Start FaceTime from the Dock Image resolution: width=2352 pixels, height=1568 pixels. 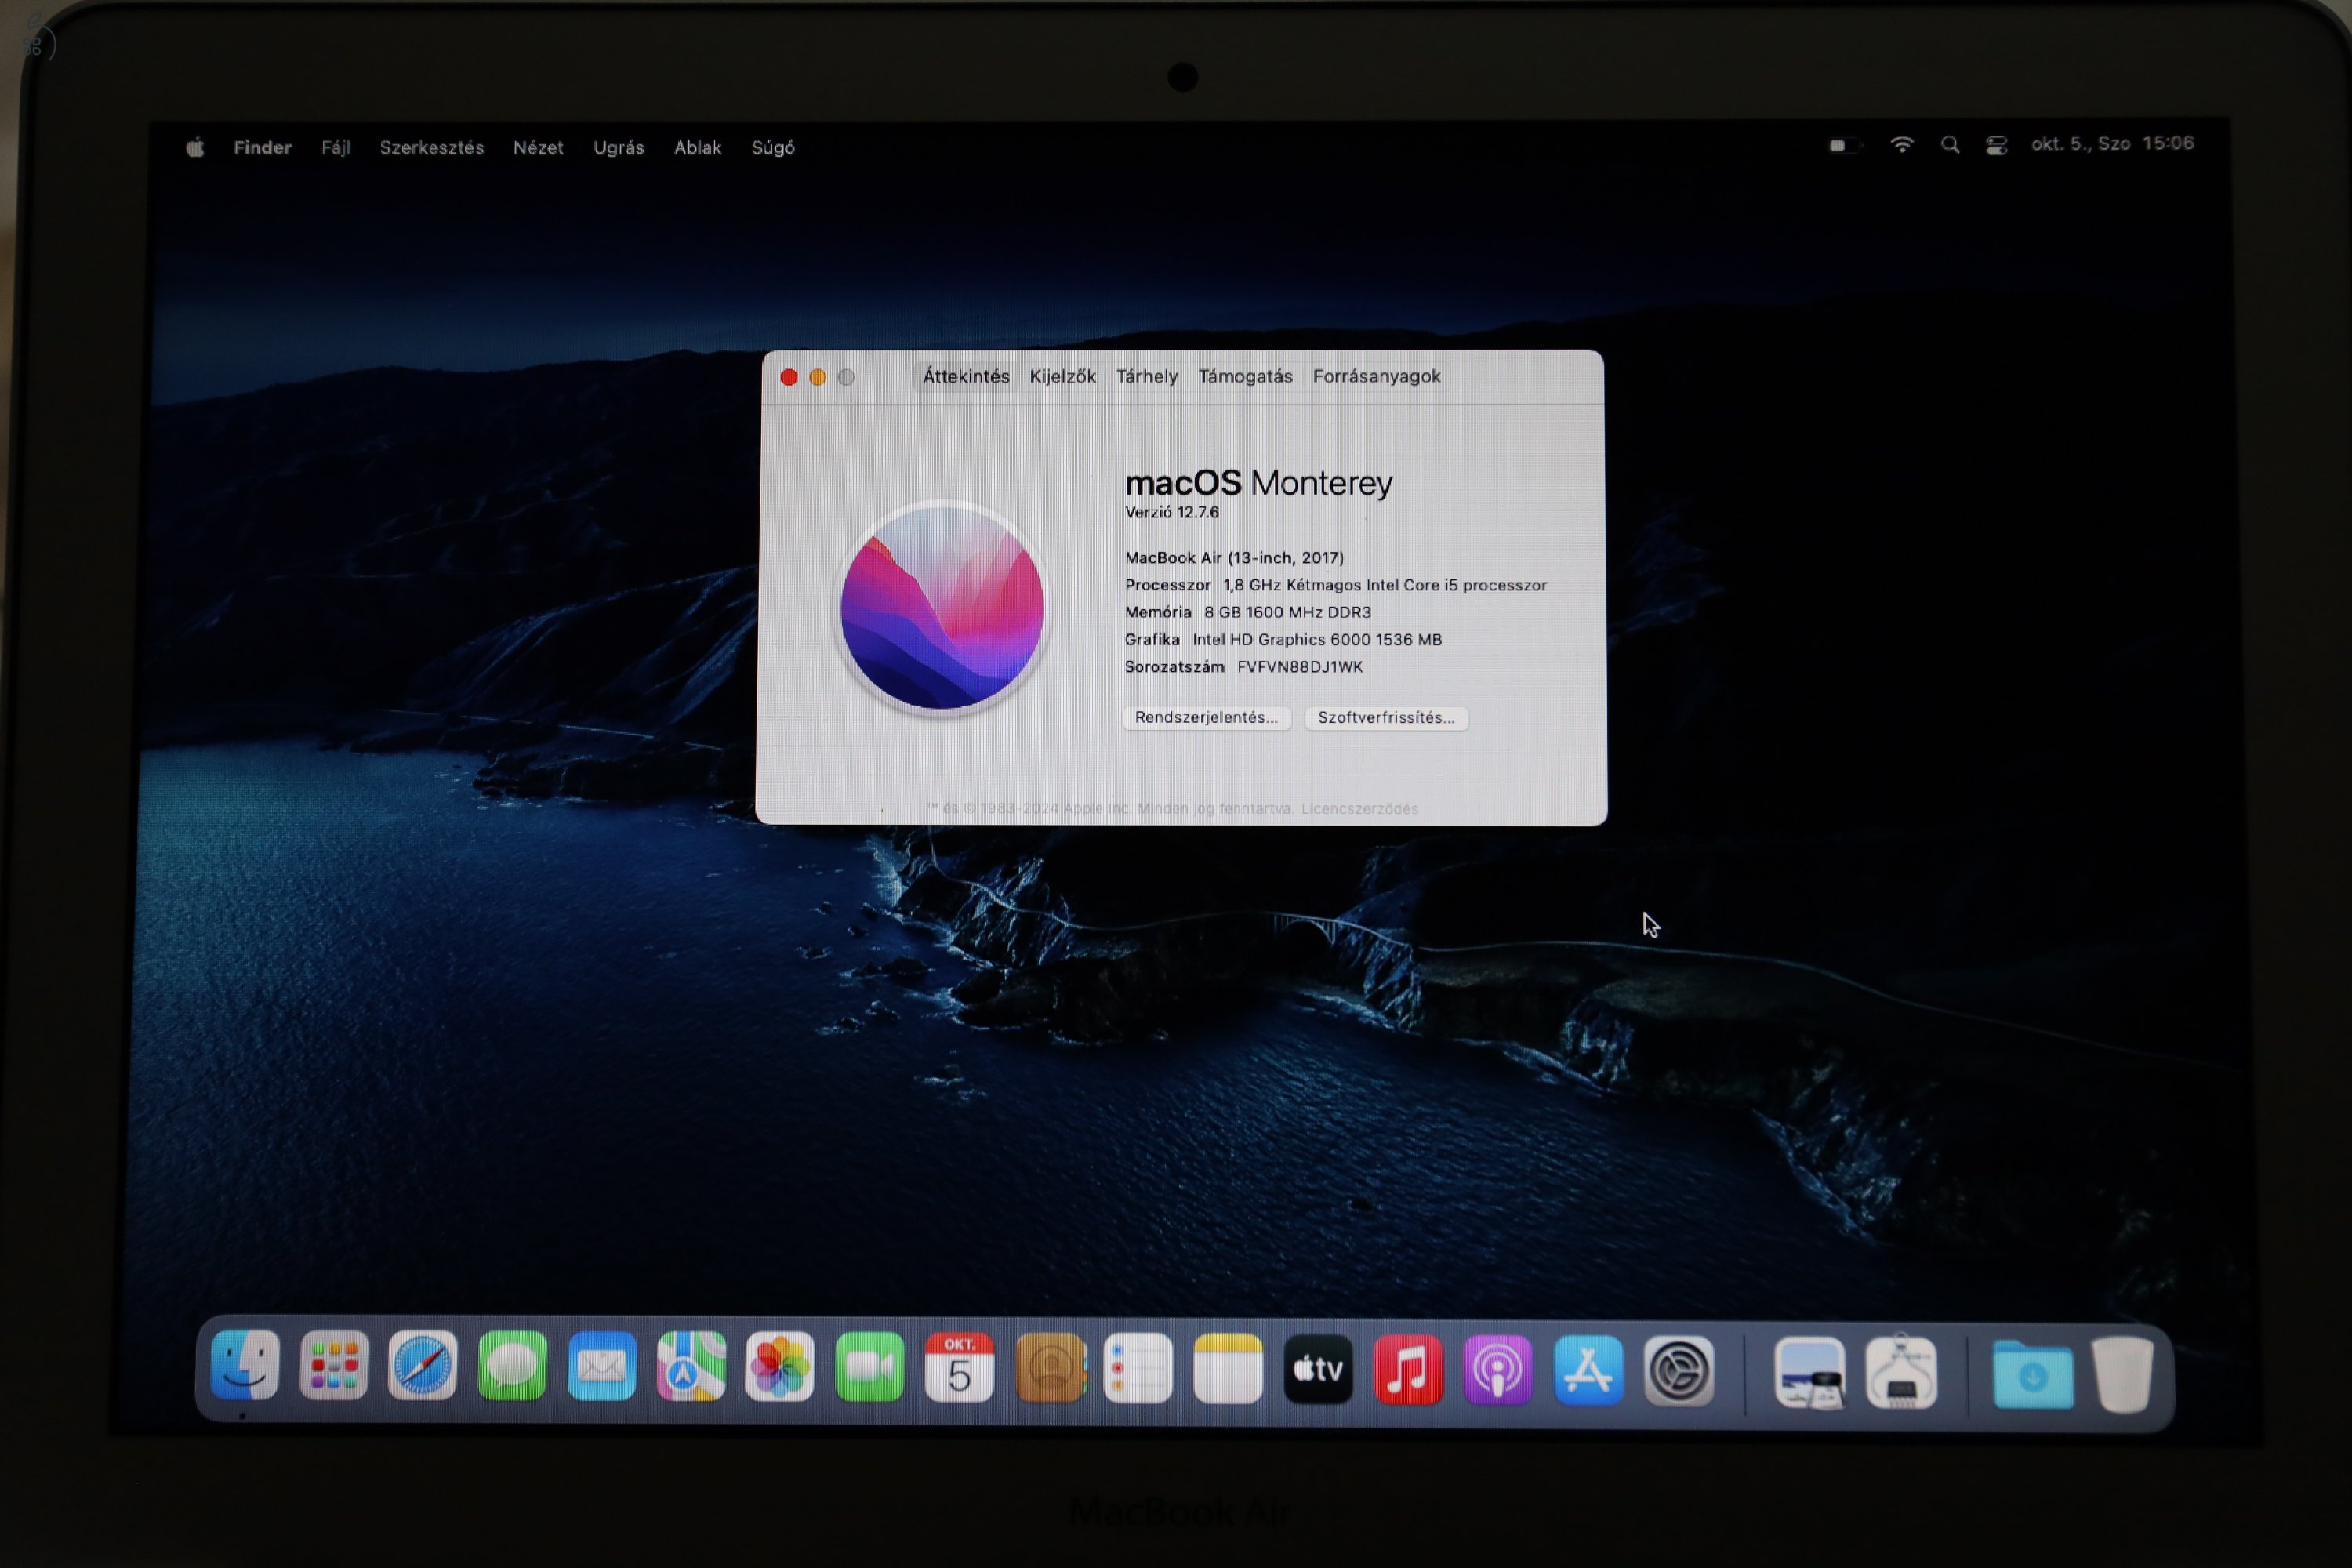click(x=869, y=1367)
